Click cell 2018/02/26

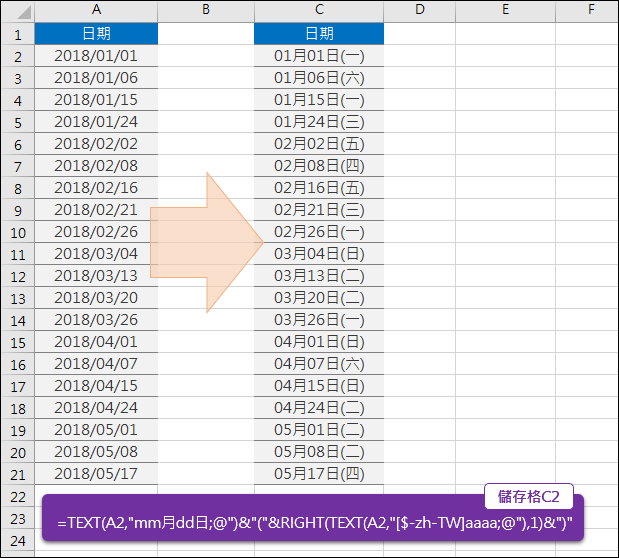(96, 231)
